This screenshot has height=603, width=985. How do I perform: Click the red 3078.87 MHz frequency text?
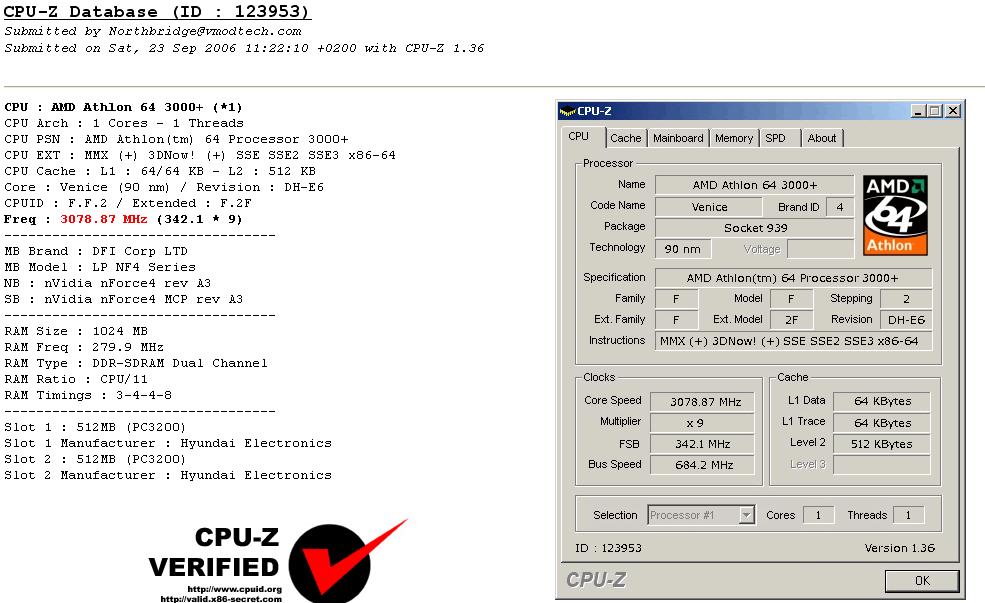pos(104,219)
